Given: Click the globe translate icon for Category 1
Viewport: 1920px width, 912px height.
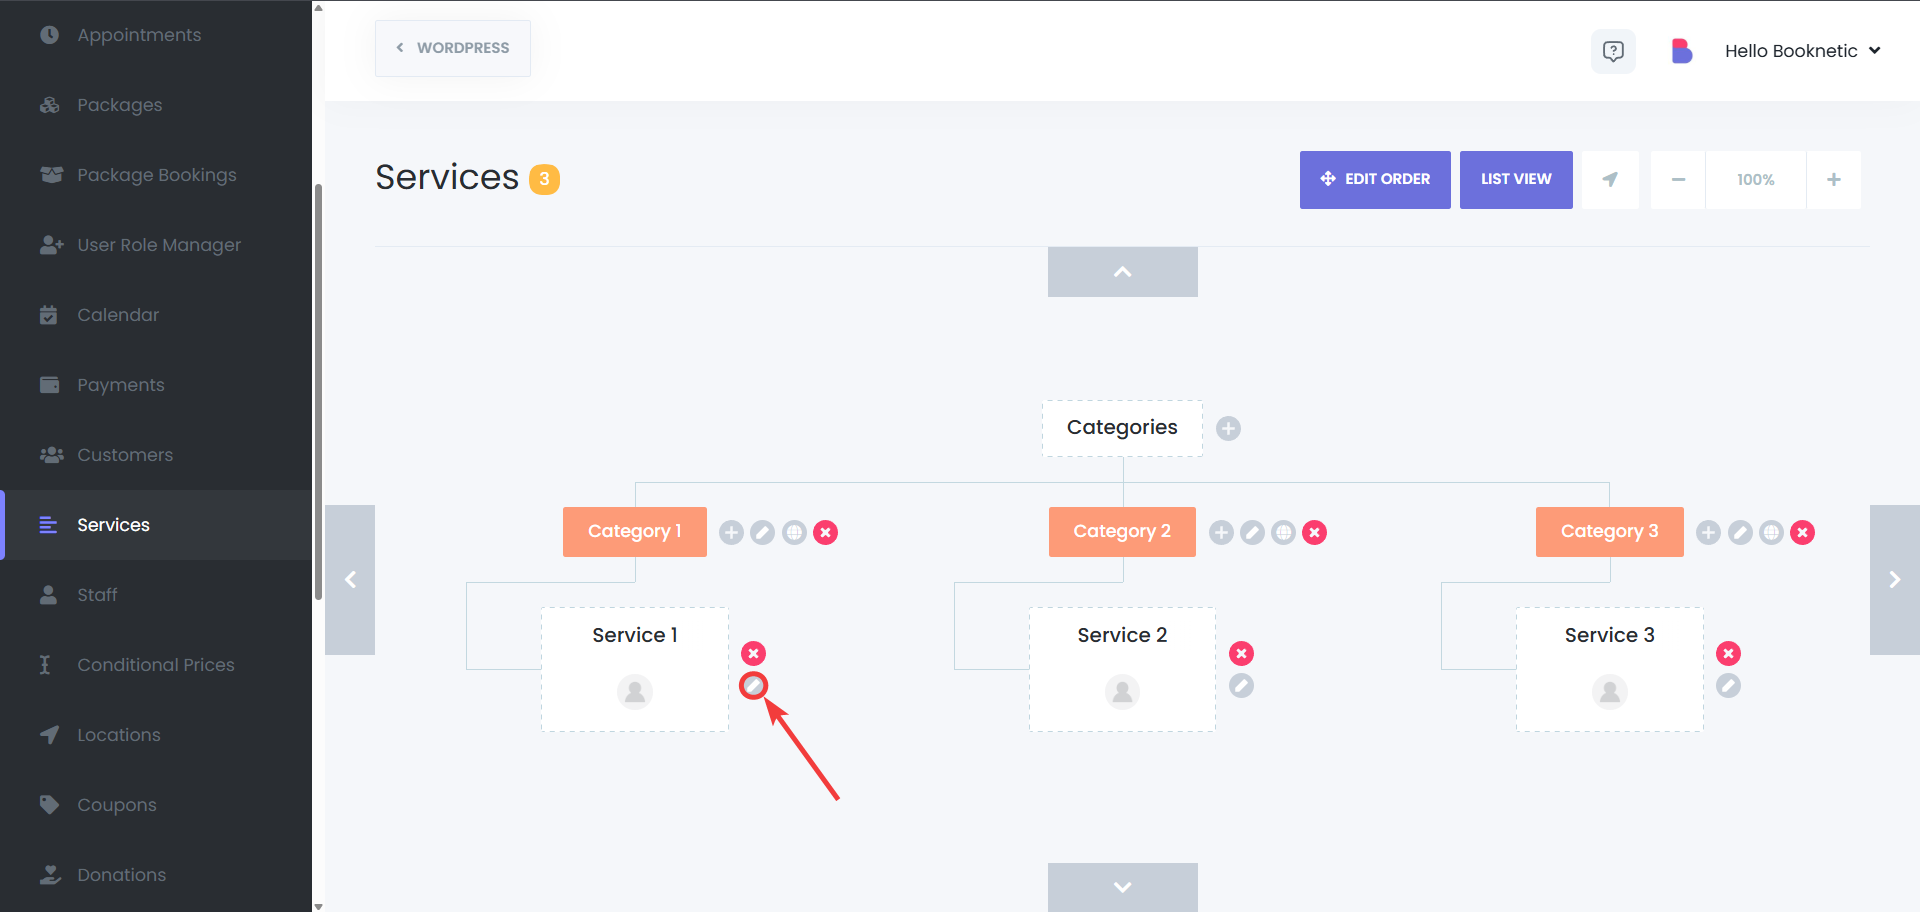Looking at the screenshot, I should (794, 533).
